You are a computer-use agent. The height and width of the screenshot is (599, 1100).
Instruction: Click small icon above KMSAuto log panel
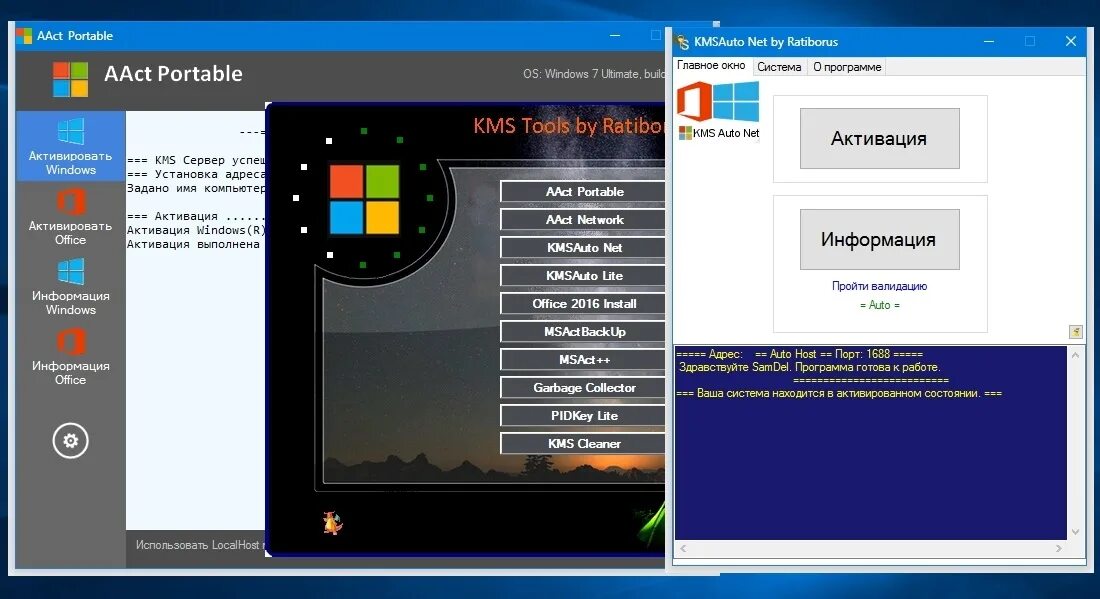click(1075, 332)
